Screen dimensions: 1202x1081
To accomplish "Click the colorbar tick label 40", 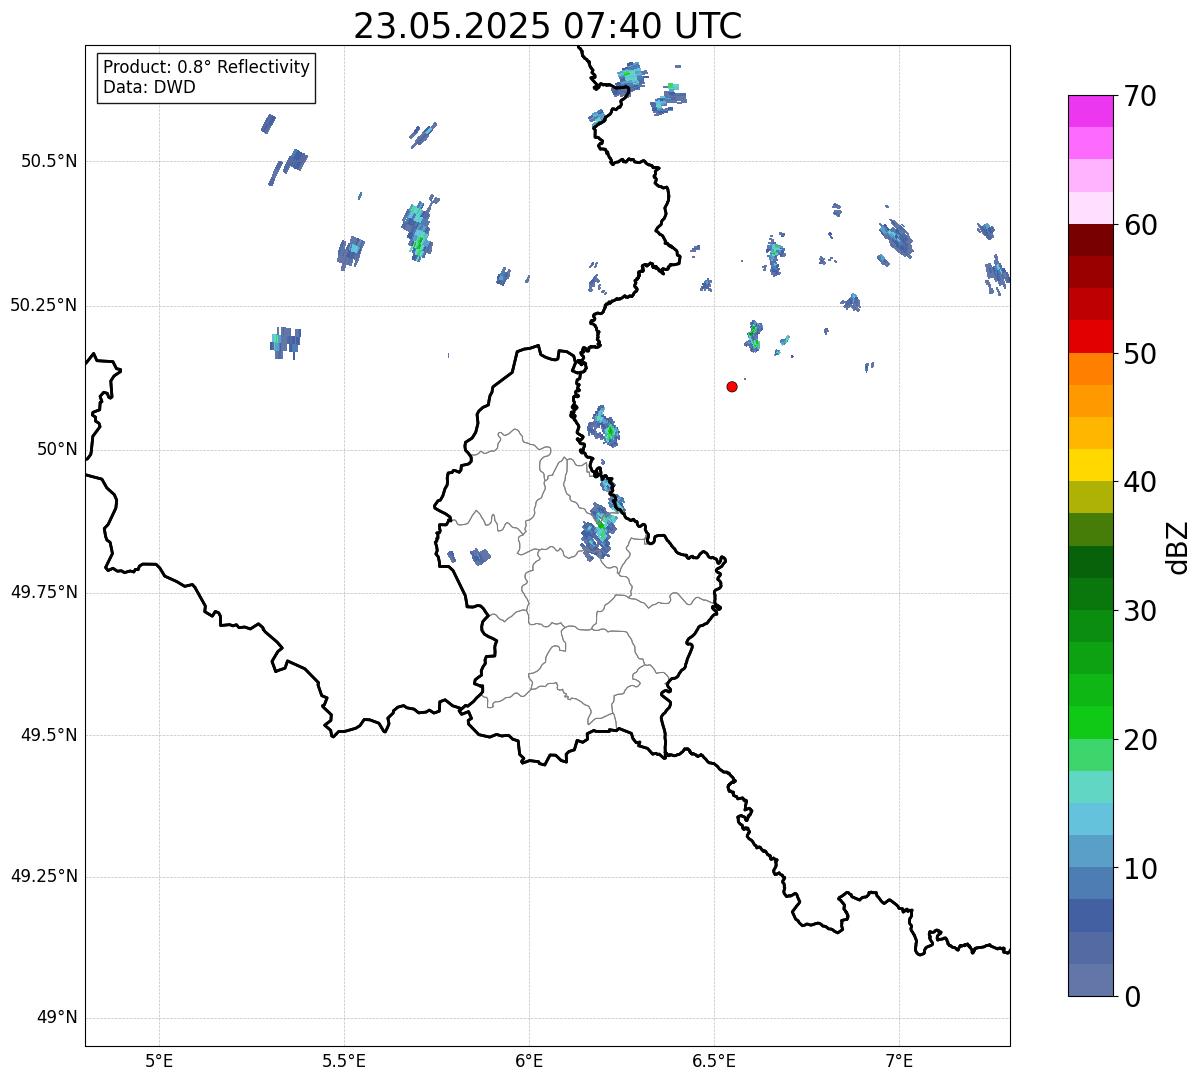I will [x=1140, y=482].
